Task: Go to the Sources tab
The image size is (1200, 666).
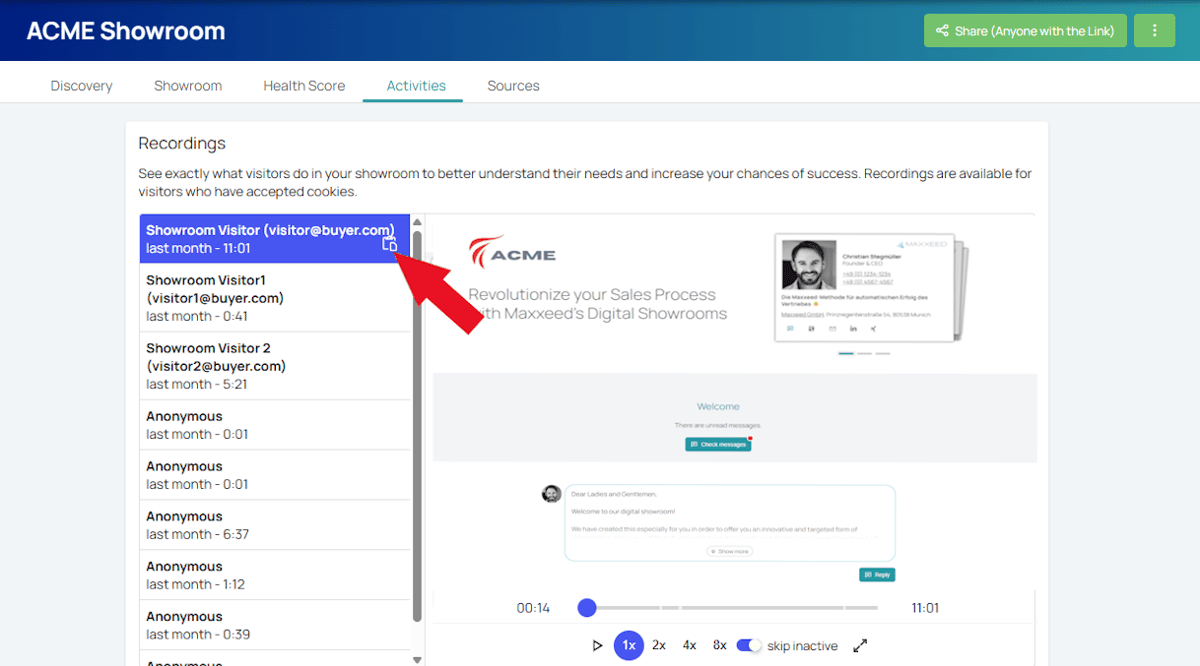Action: pos(514,86)
